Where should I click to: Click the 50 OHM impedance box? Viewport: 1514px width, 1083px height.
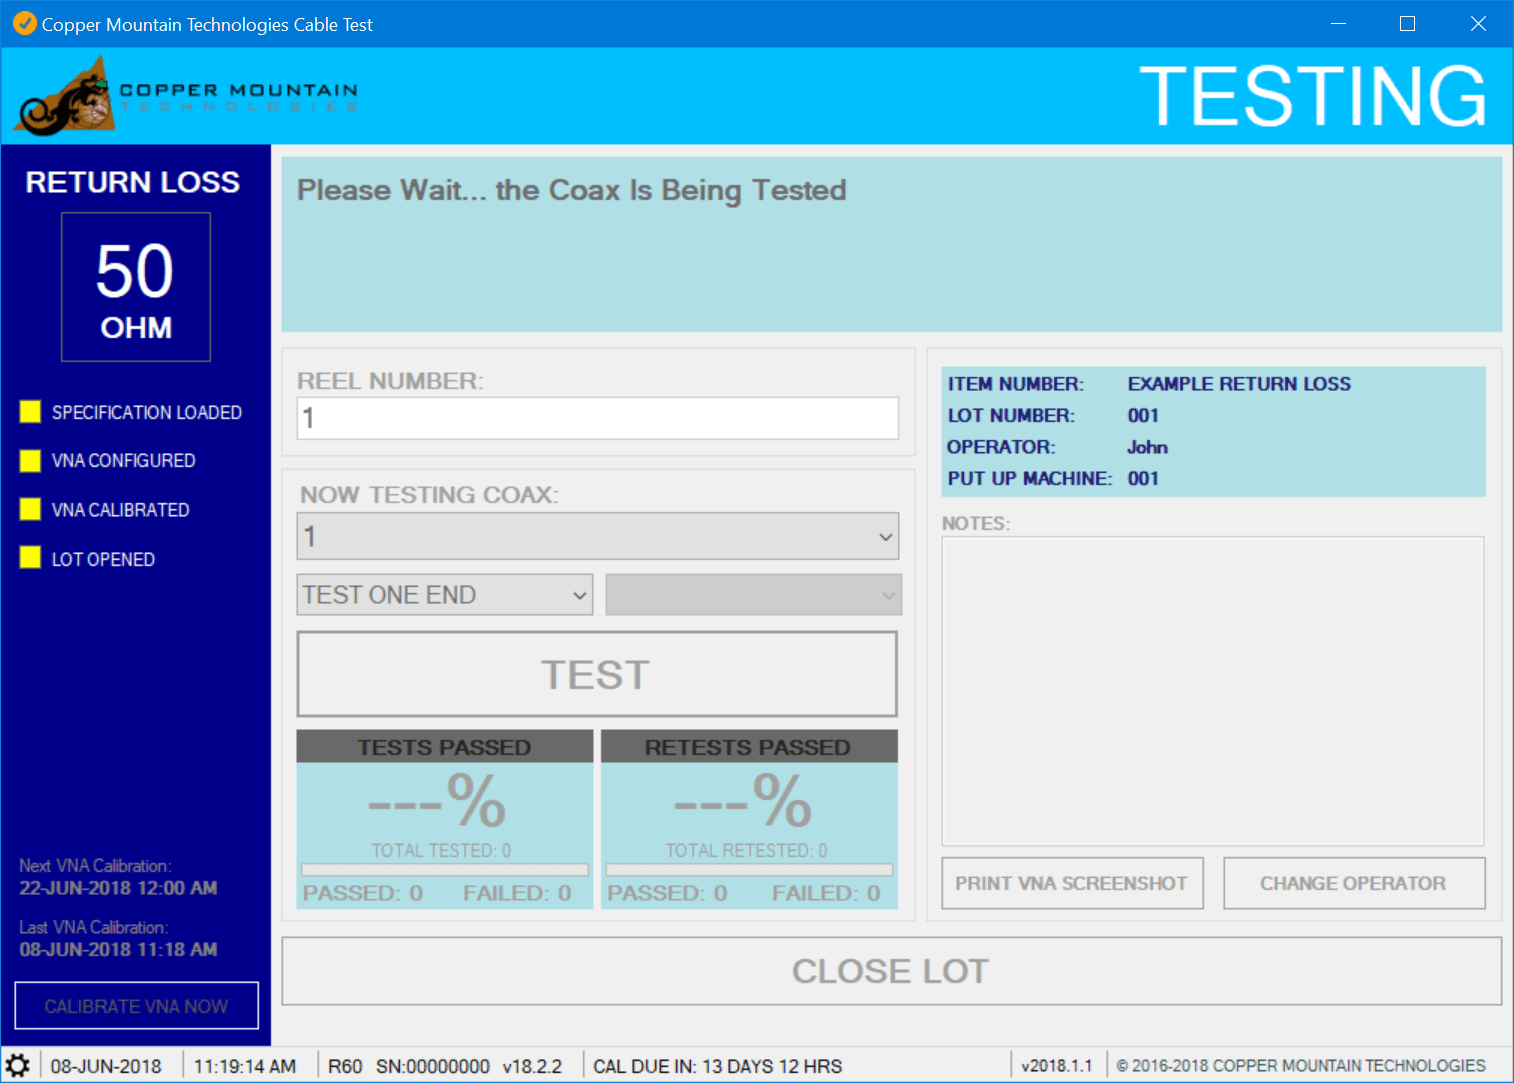[x=136, y=287]
